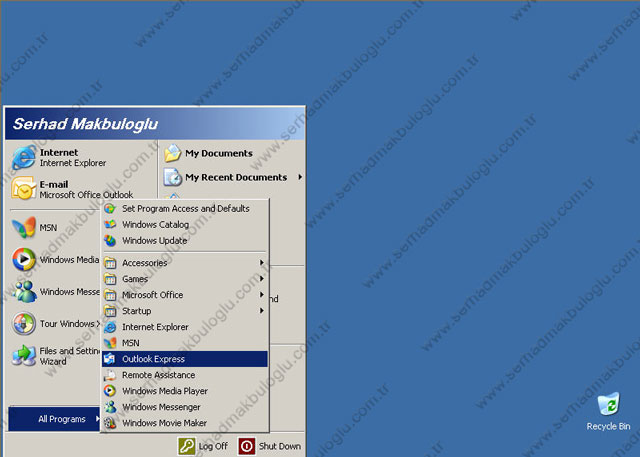
Task: Click the Windows Catalog icon
Action: 110,224
